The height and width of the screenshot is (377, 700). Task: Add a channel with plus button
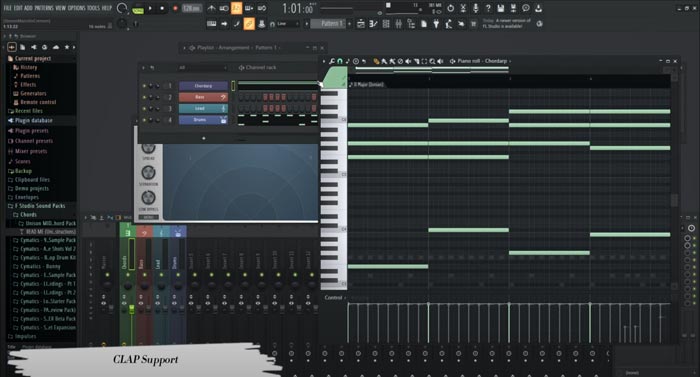pos(204,138)
